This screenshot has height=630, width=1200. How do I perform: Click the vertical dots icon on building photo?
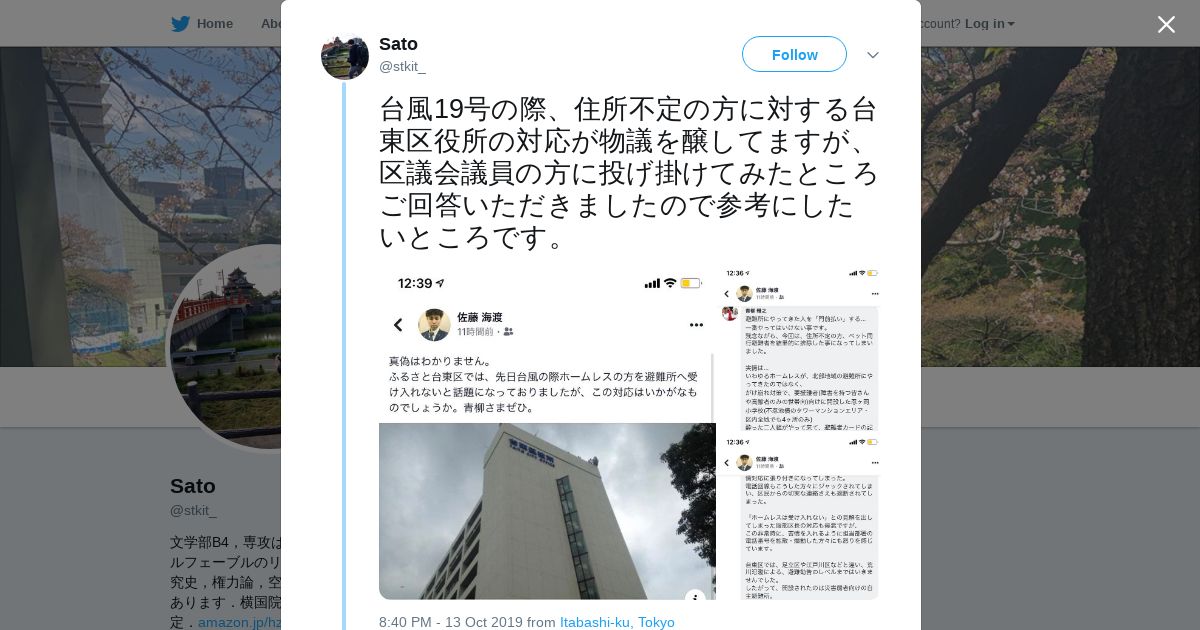(695, 598)
